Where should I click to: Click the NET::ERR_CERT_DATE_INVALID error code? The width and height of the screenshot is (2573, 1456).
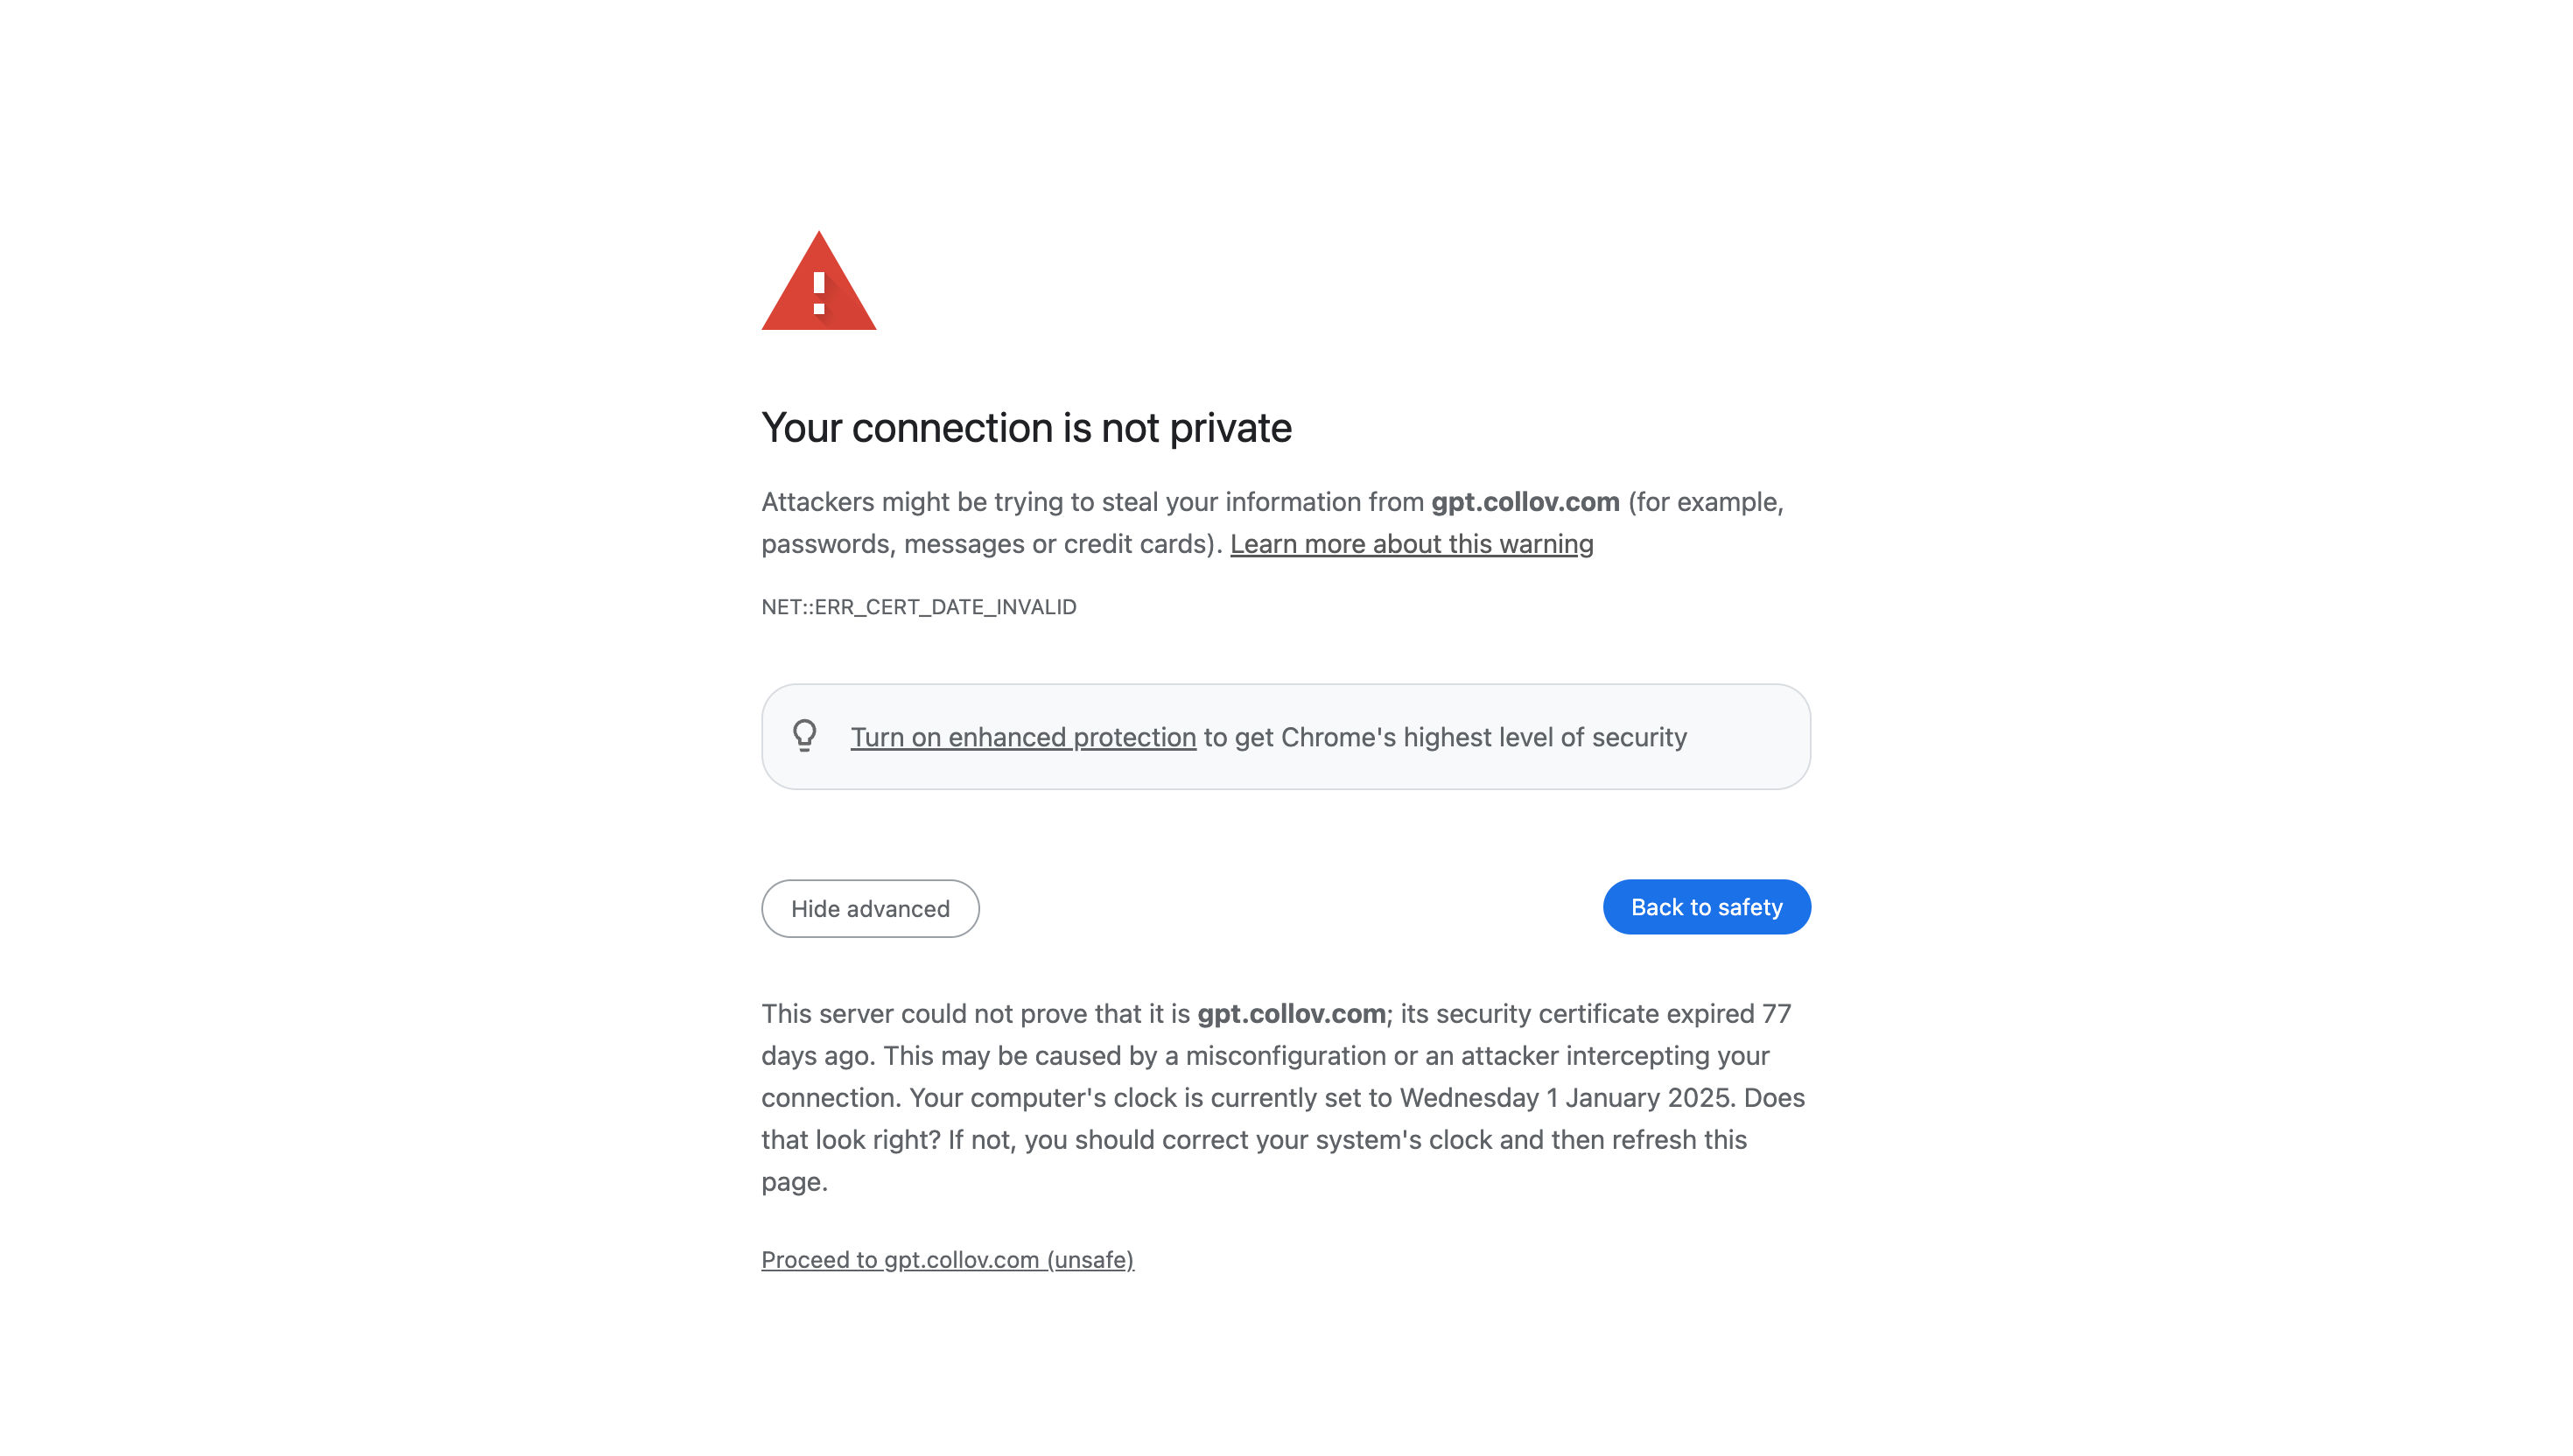pos(918,607)
